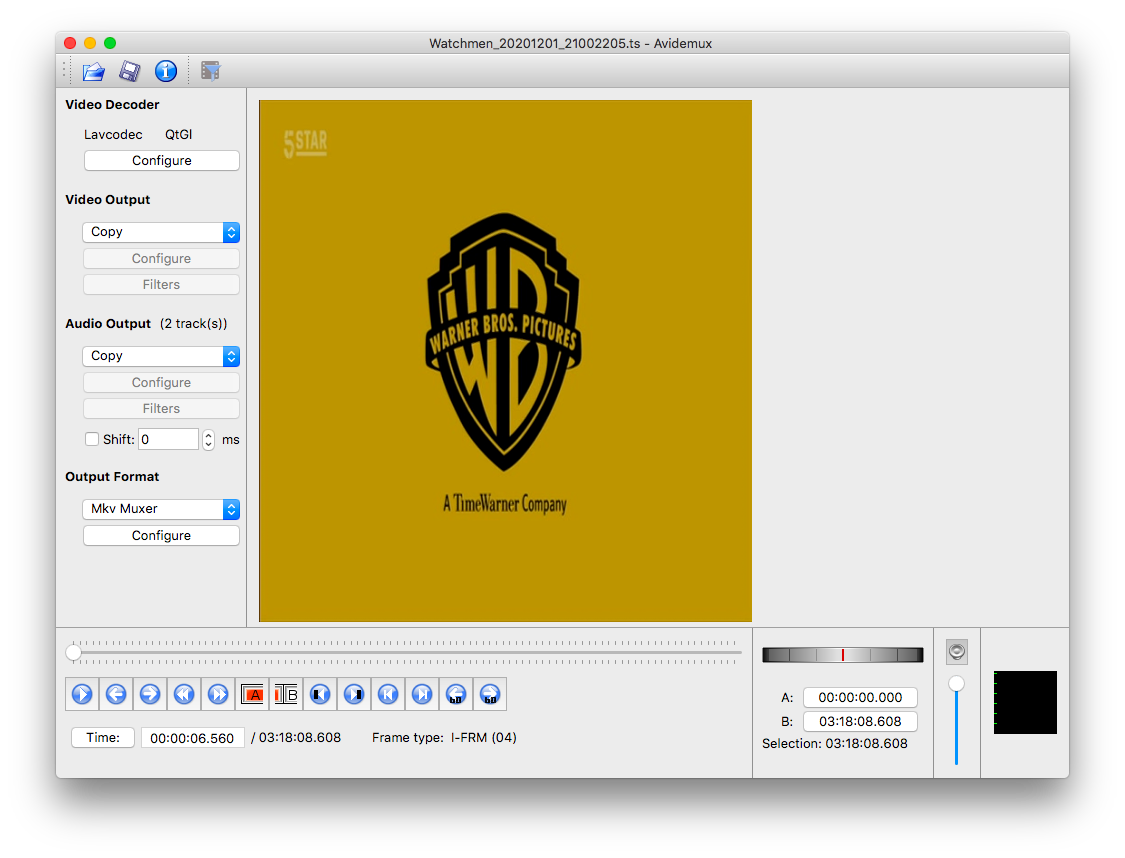Start playback with the Play button
Screen dimensions: 1125x858
coord(82,694)
